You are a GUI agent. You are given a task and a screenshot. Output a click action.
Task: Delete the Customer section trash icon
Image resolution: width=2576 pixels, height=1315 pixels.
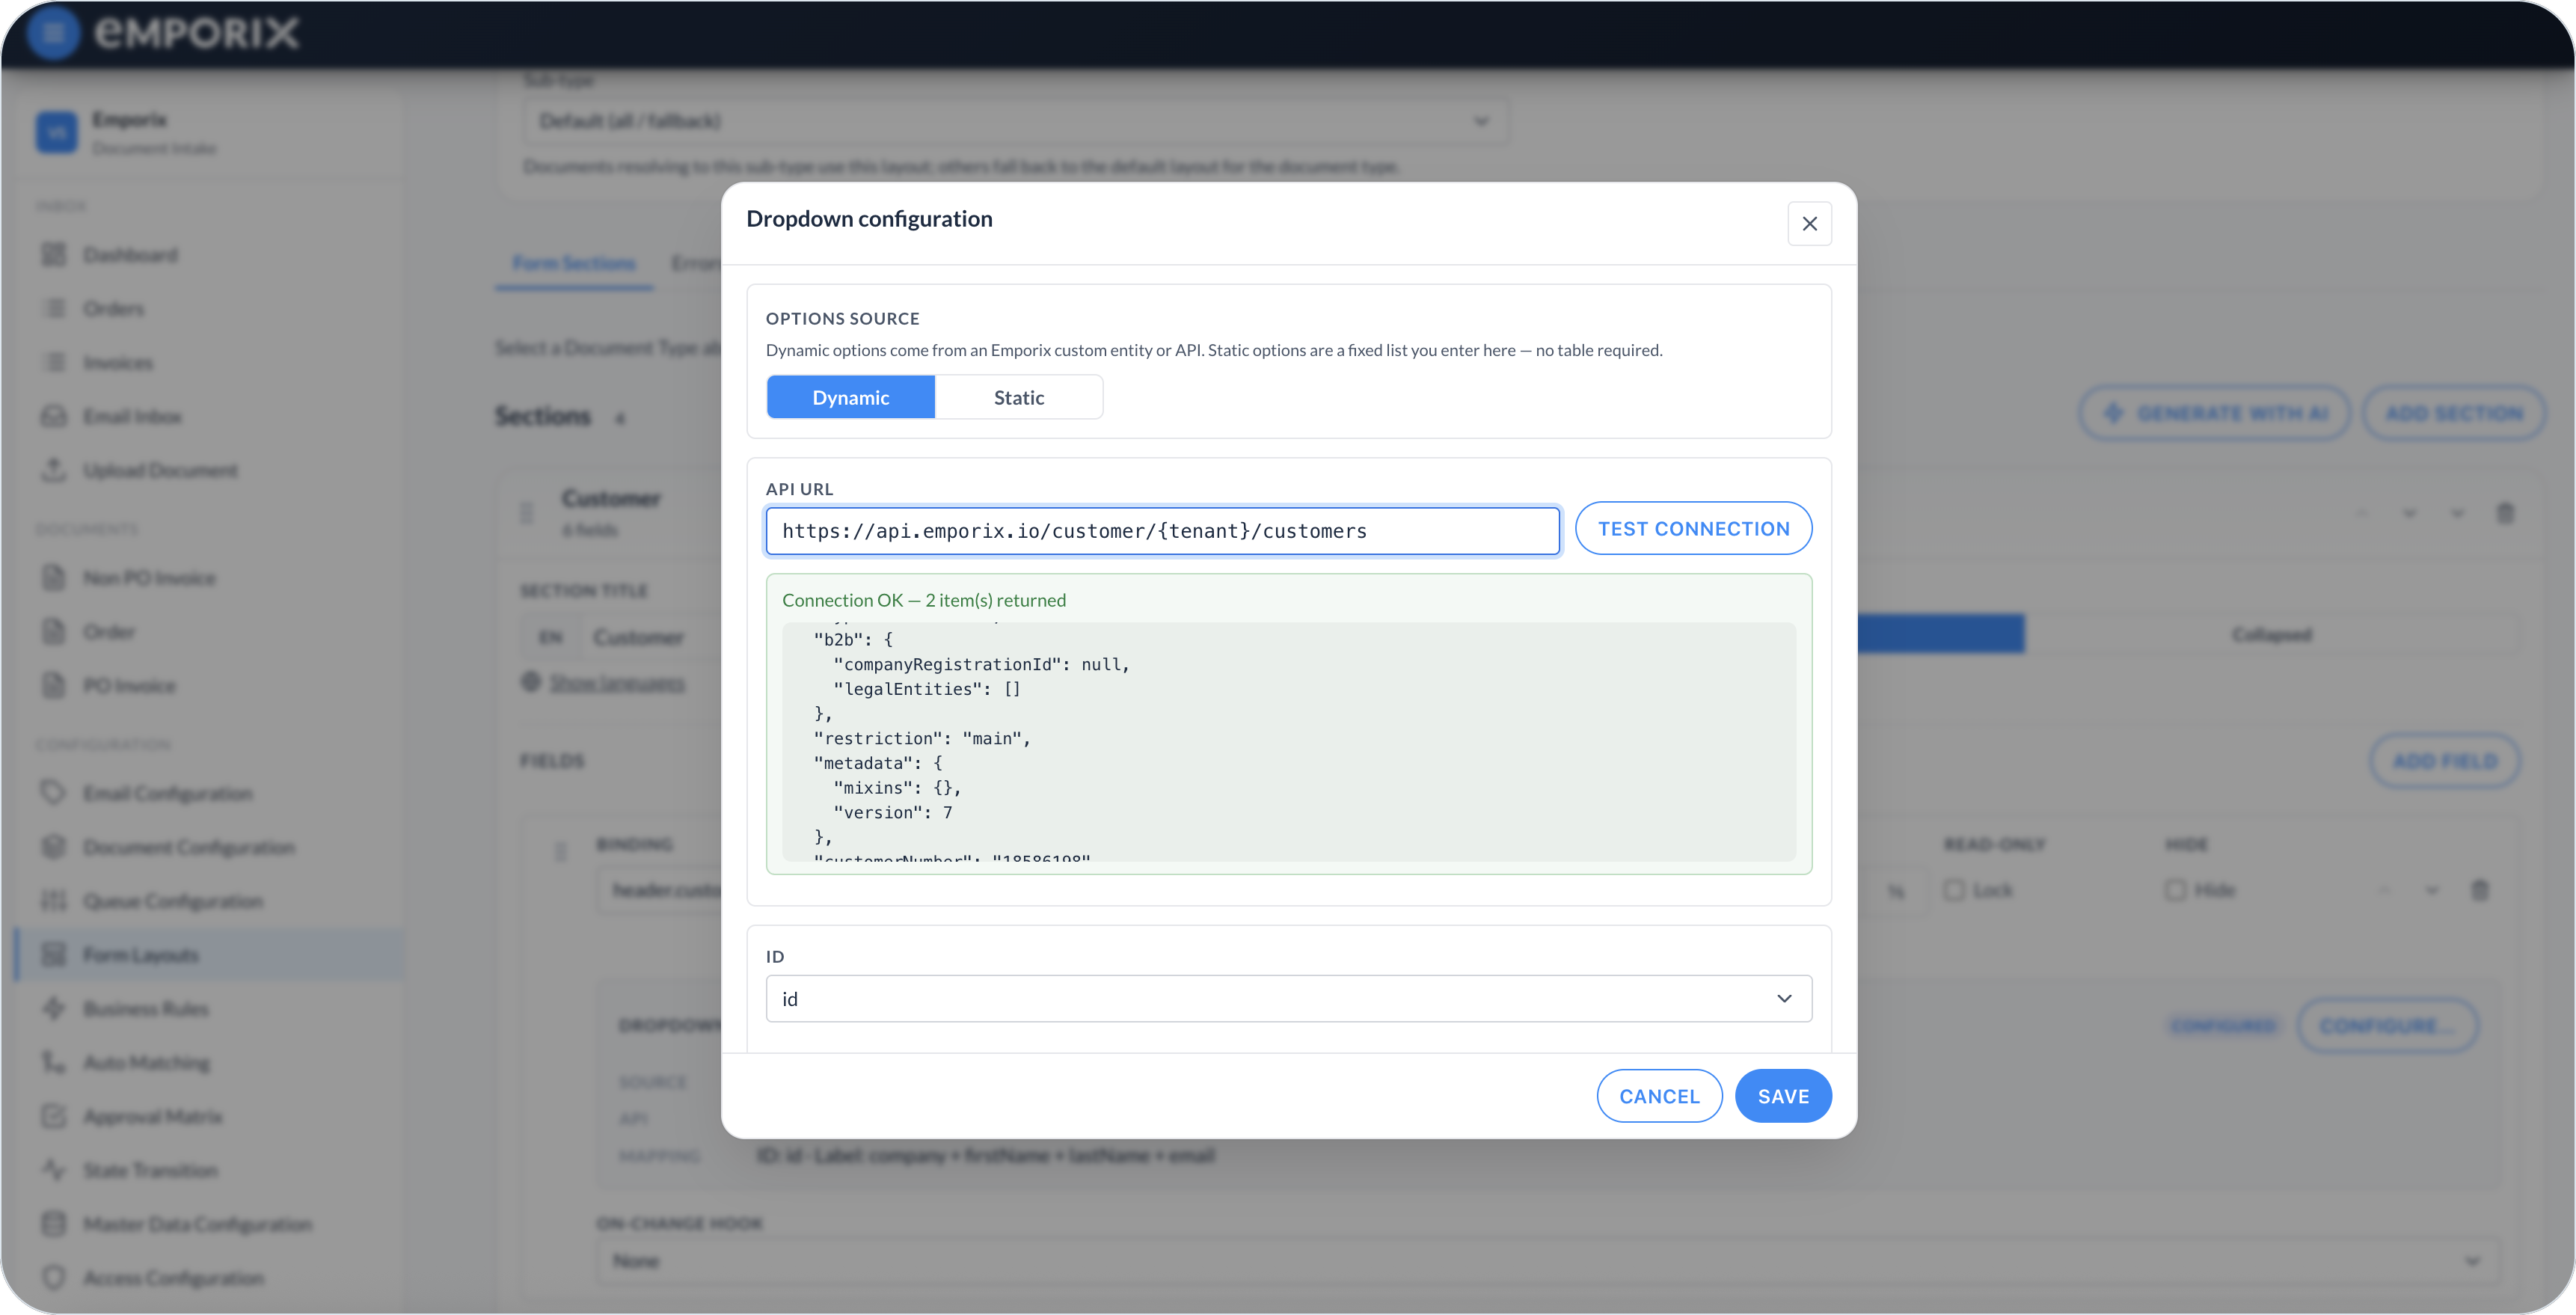click(2505, 513)
